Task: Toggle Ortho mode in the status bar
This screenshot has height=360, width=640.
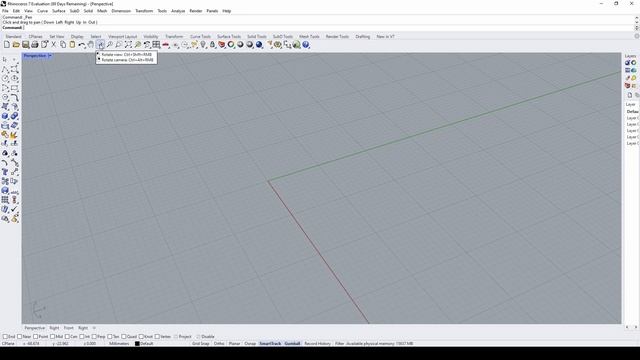Action: click(x=219, y=344)
